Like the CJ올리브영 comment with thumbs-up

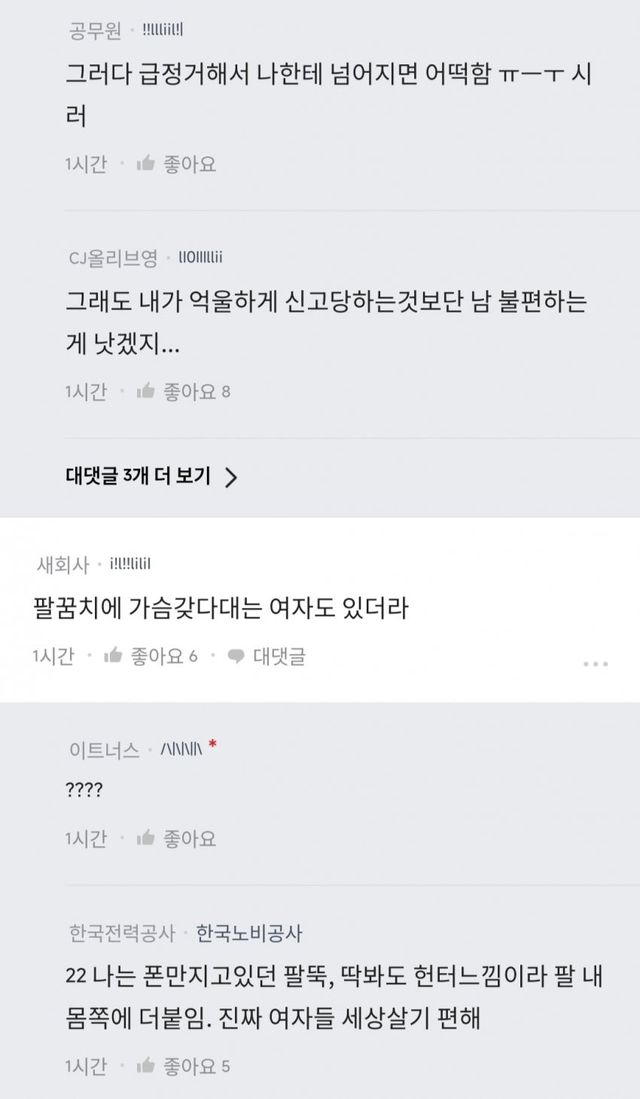point(145,391)
